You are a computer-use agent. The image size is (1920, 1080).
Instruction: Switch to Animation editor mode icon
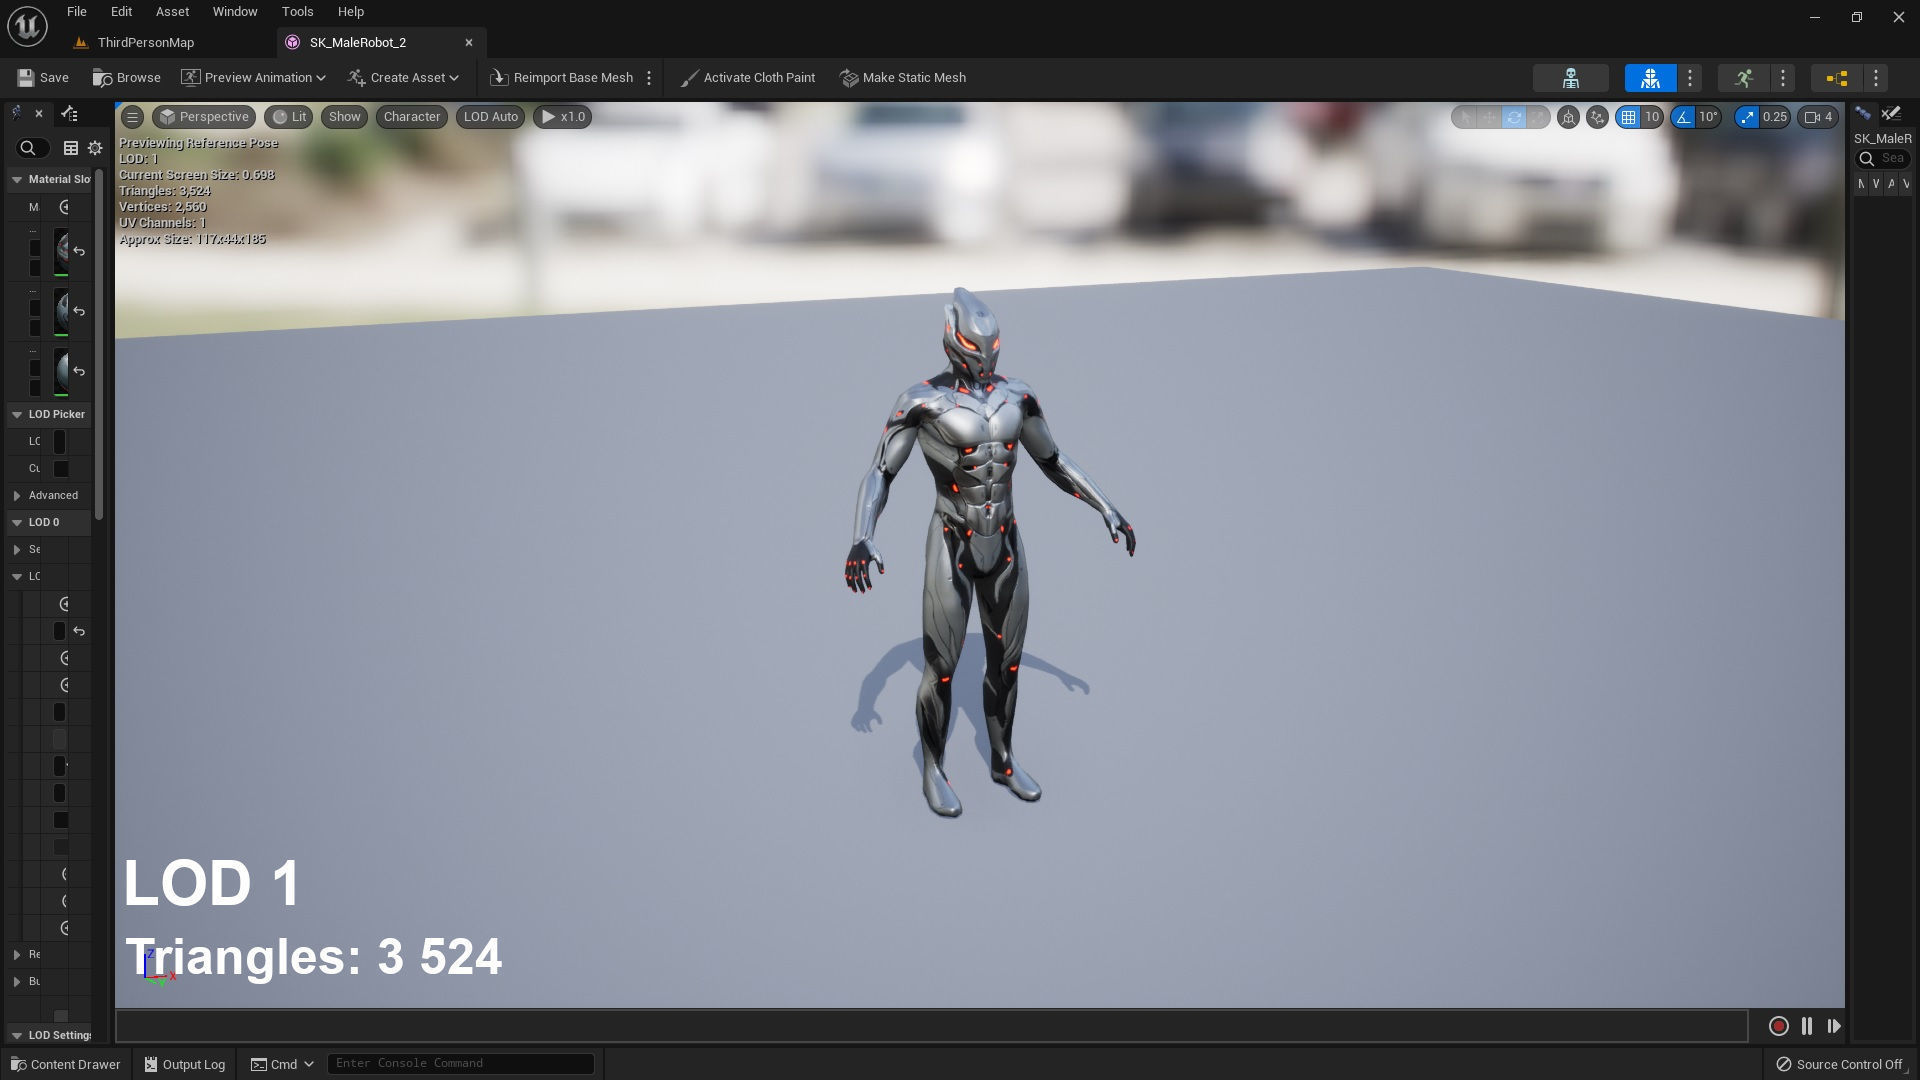[1744, 78]
